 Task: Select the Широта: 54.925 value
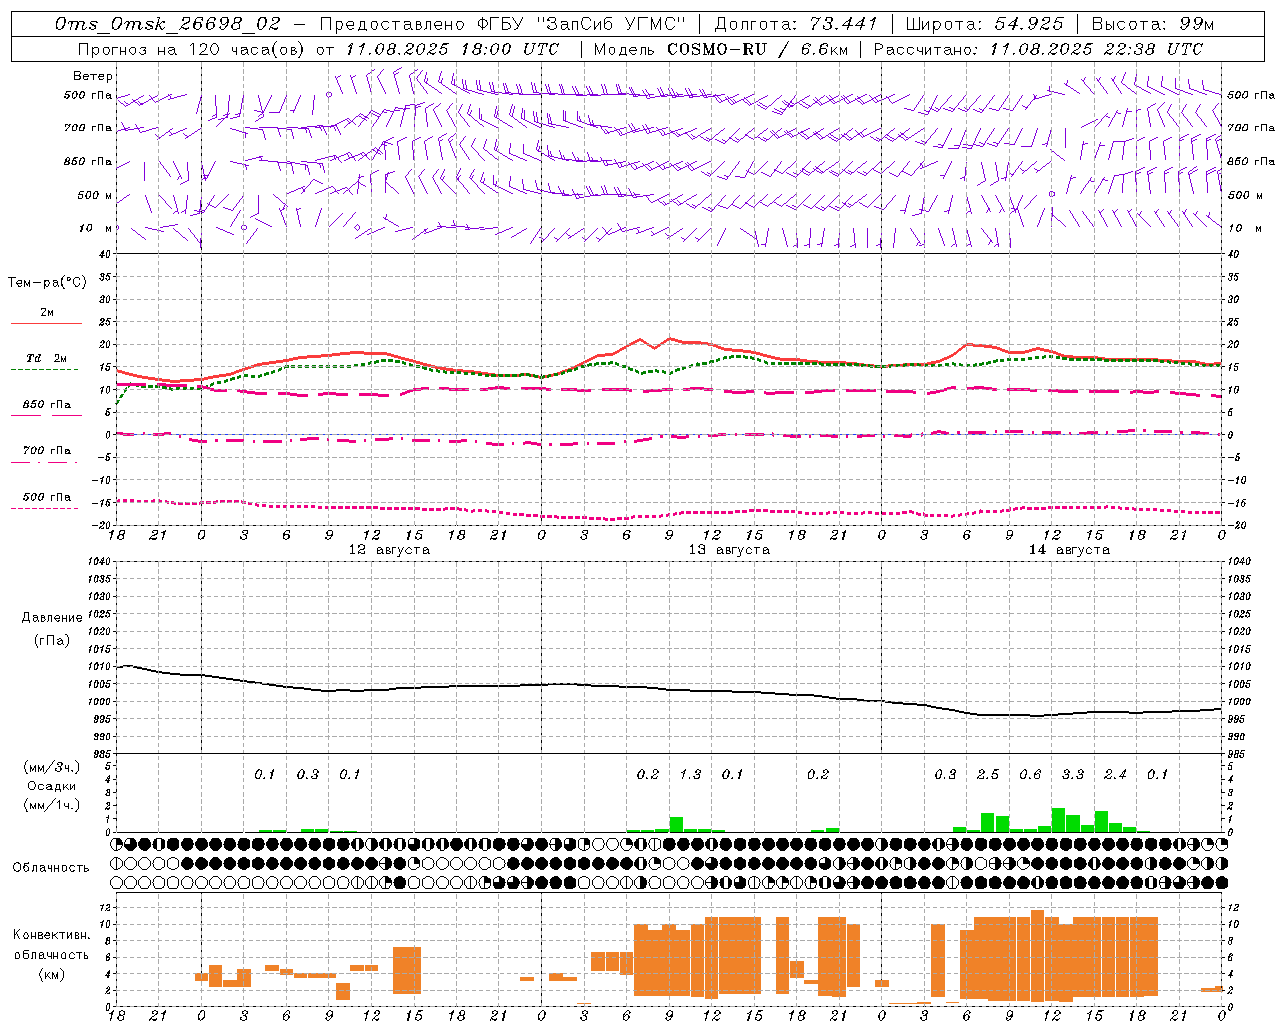pyautogui.click(x=984, y=24)
